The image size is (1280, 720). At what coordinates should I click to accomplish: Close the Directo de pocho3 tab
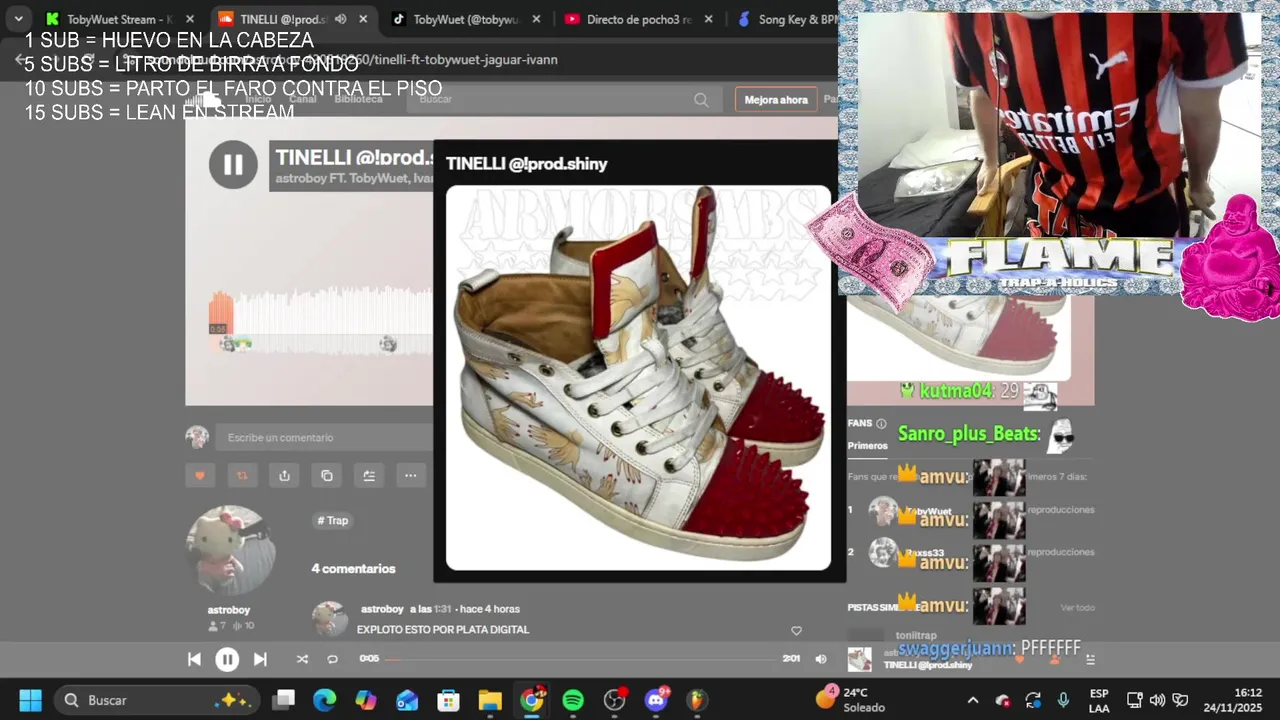click(x=709, y=19)
